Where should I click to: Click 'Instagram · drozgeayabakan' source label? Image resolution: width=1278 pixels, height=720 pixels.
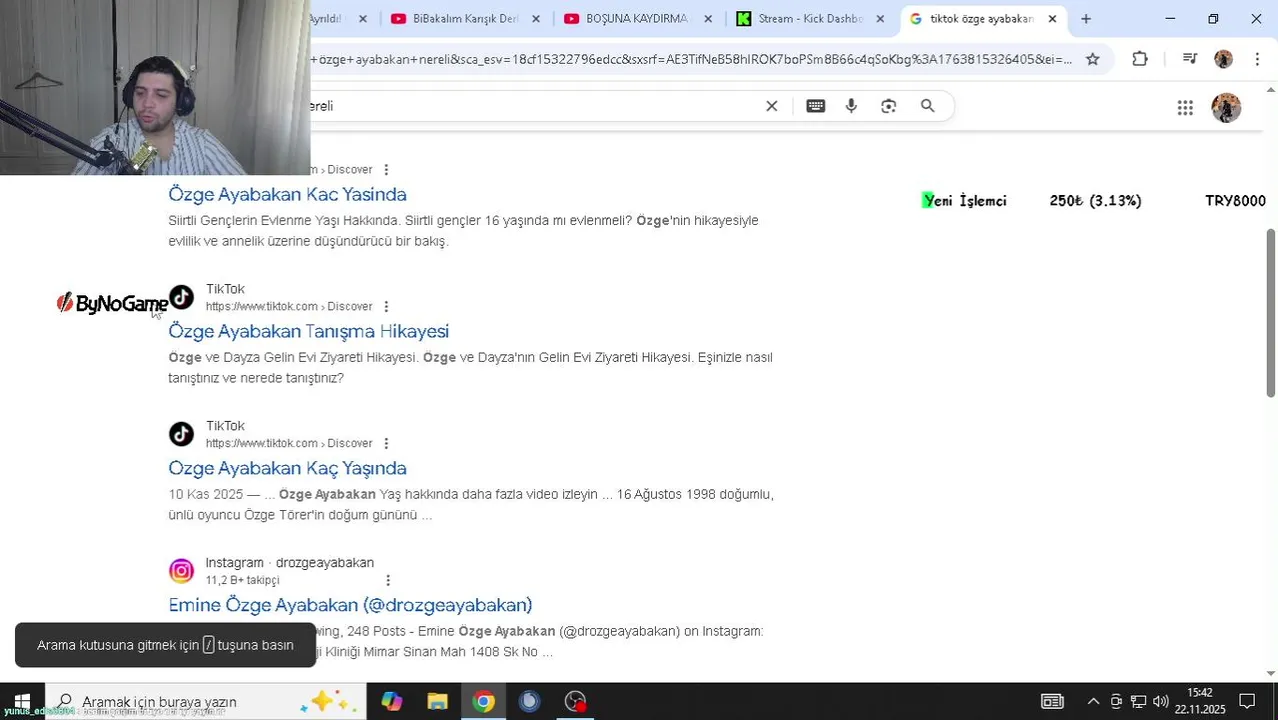290,563
